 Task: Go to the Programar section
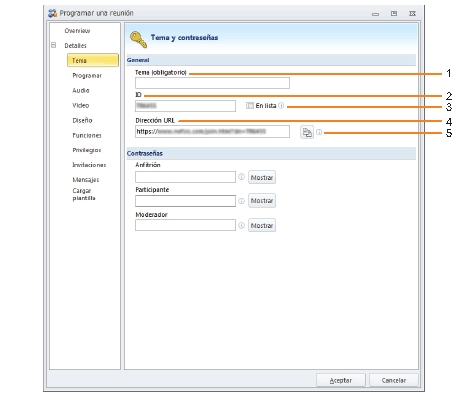(87, 76)
